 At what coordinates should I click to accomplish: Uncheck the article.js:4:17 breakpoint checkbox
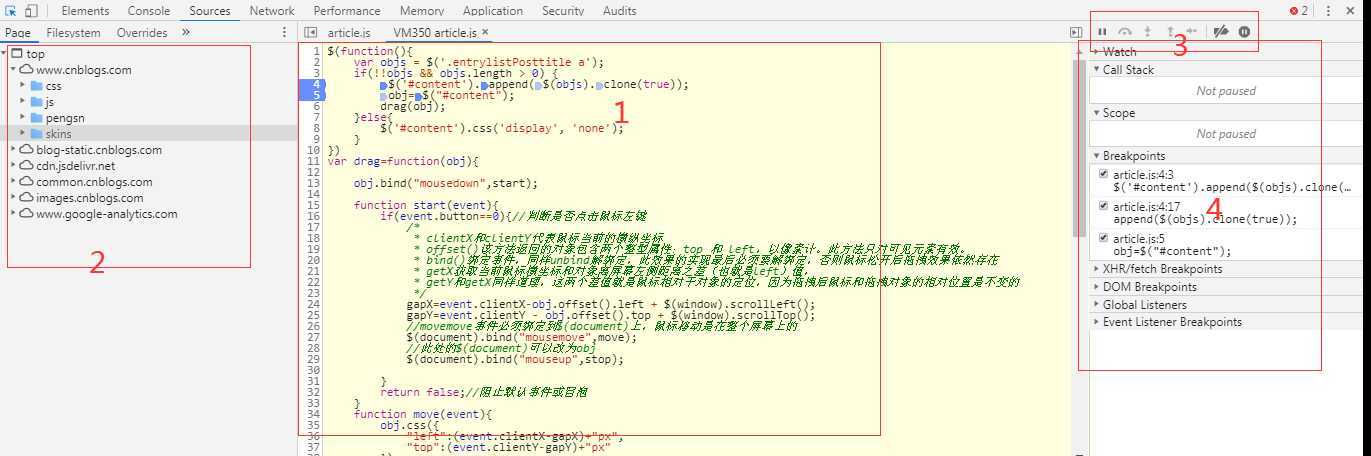tap(1102, 207)
